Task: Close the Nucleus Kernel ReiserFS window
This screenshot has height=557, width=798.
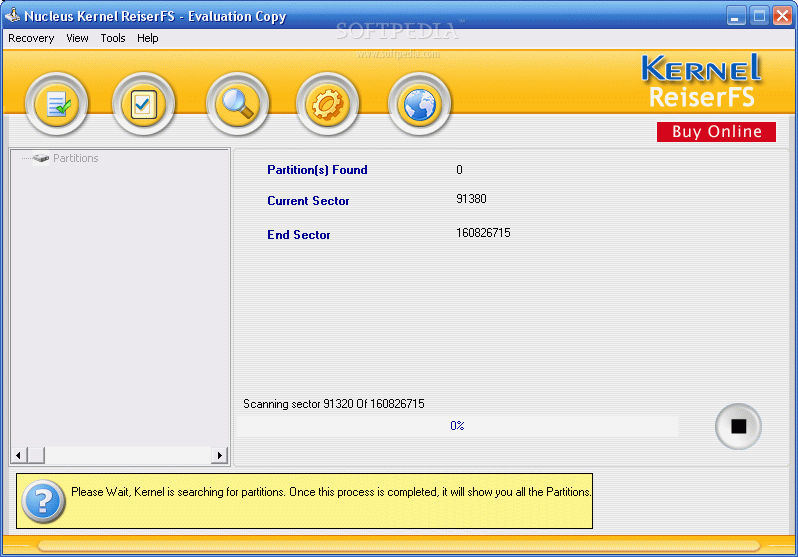Action: click(782, 16)
